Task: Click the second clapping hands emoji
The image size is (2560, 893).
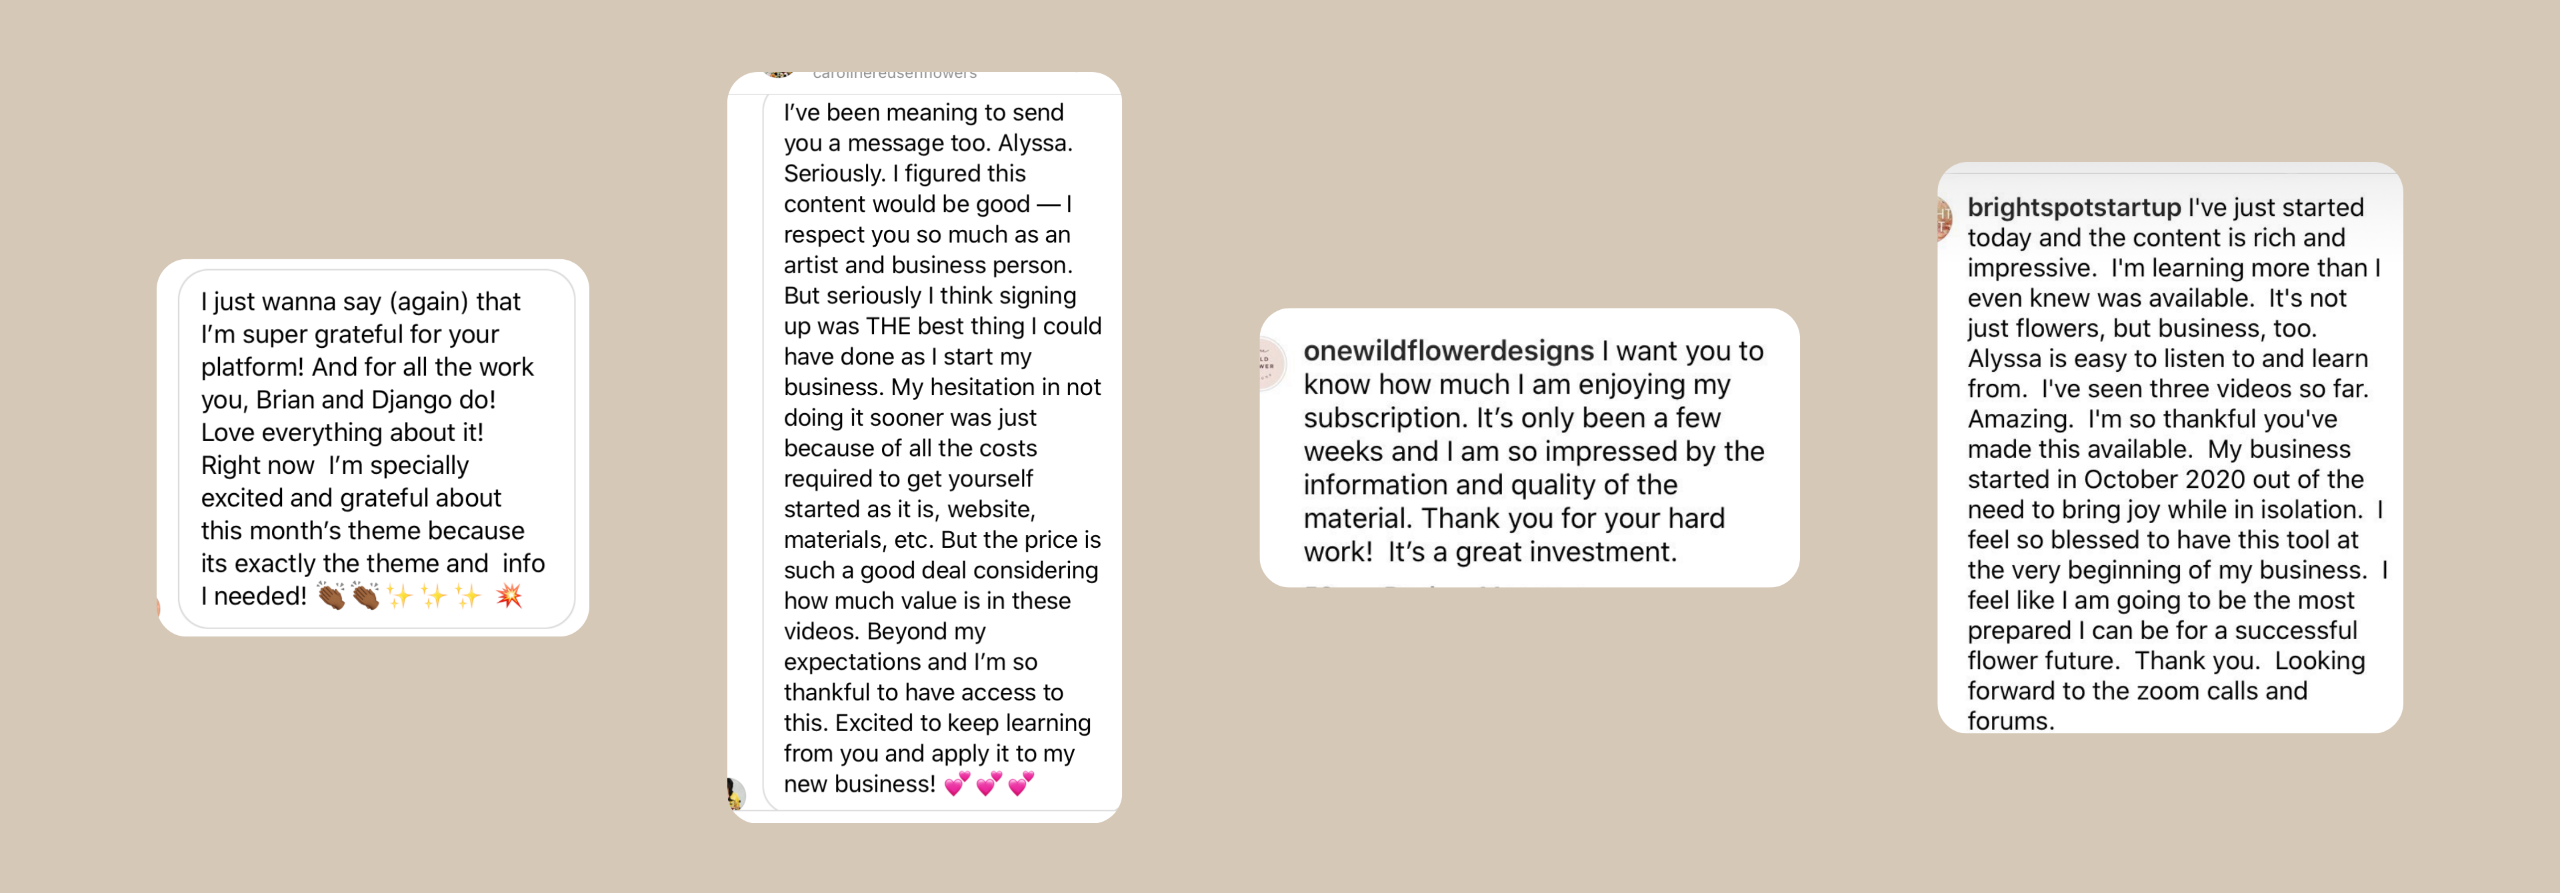Action: pyautogui.click(x=365, y=597)
